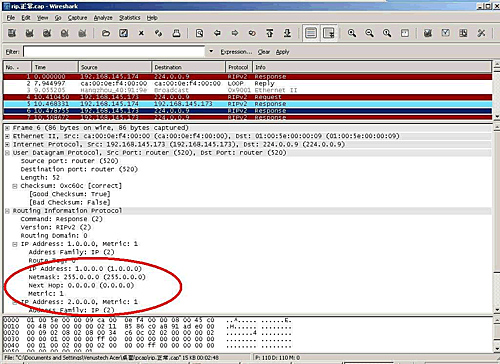Edit capture filters icon
This screenshot has height=364, width=500.
pos(428,33)
